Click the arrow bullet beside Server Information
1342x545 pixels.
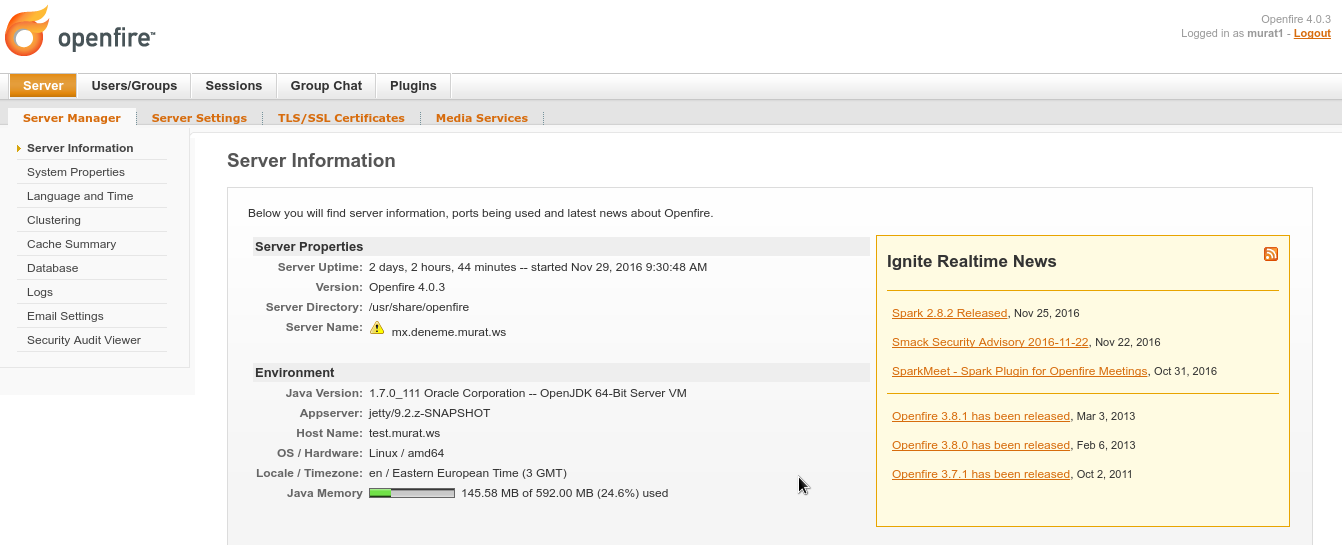coord(19,149)
